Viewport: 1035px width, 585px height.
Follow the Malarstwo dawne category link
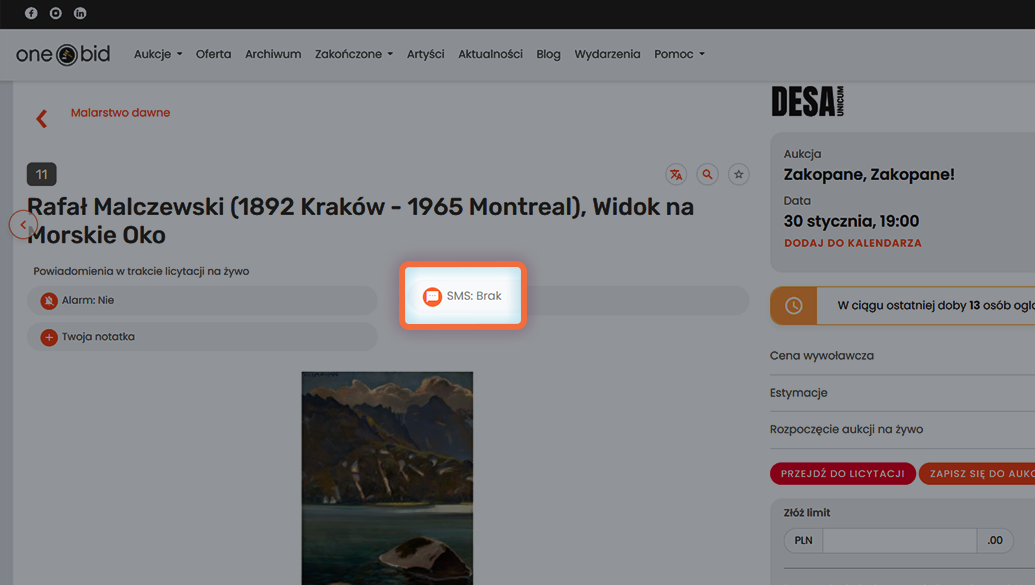click(x=120, y=112)
